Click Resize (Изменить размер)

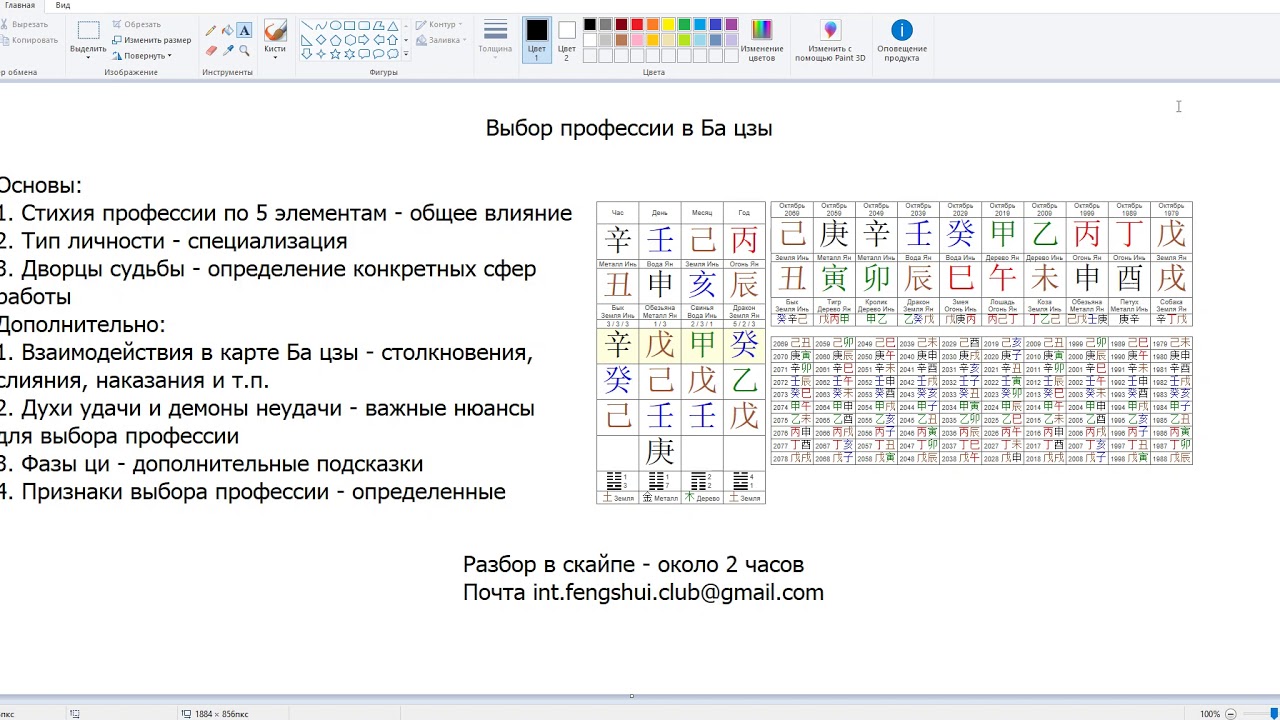click(x=151, y=40)
